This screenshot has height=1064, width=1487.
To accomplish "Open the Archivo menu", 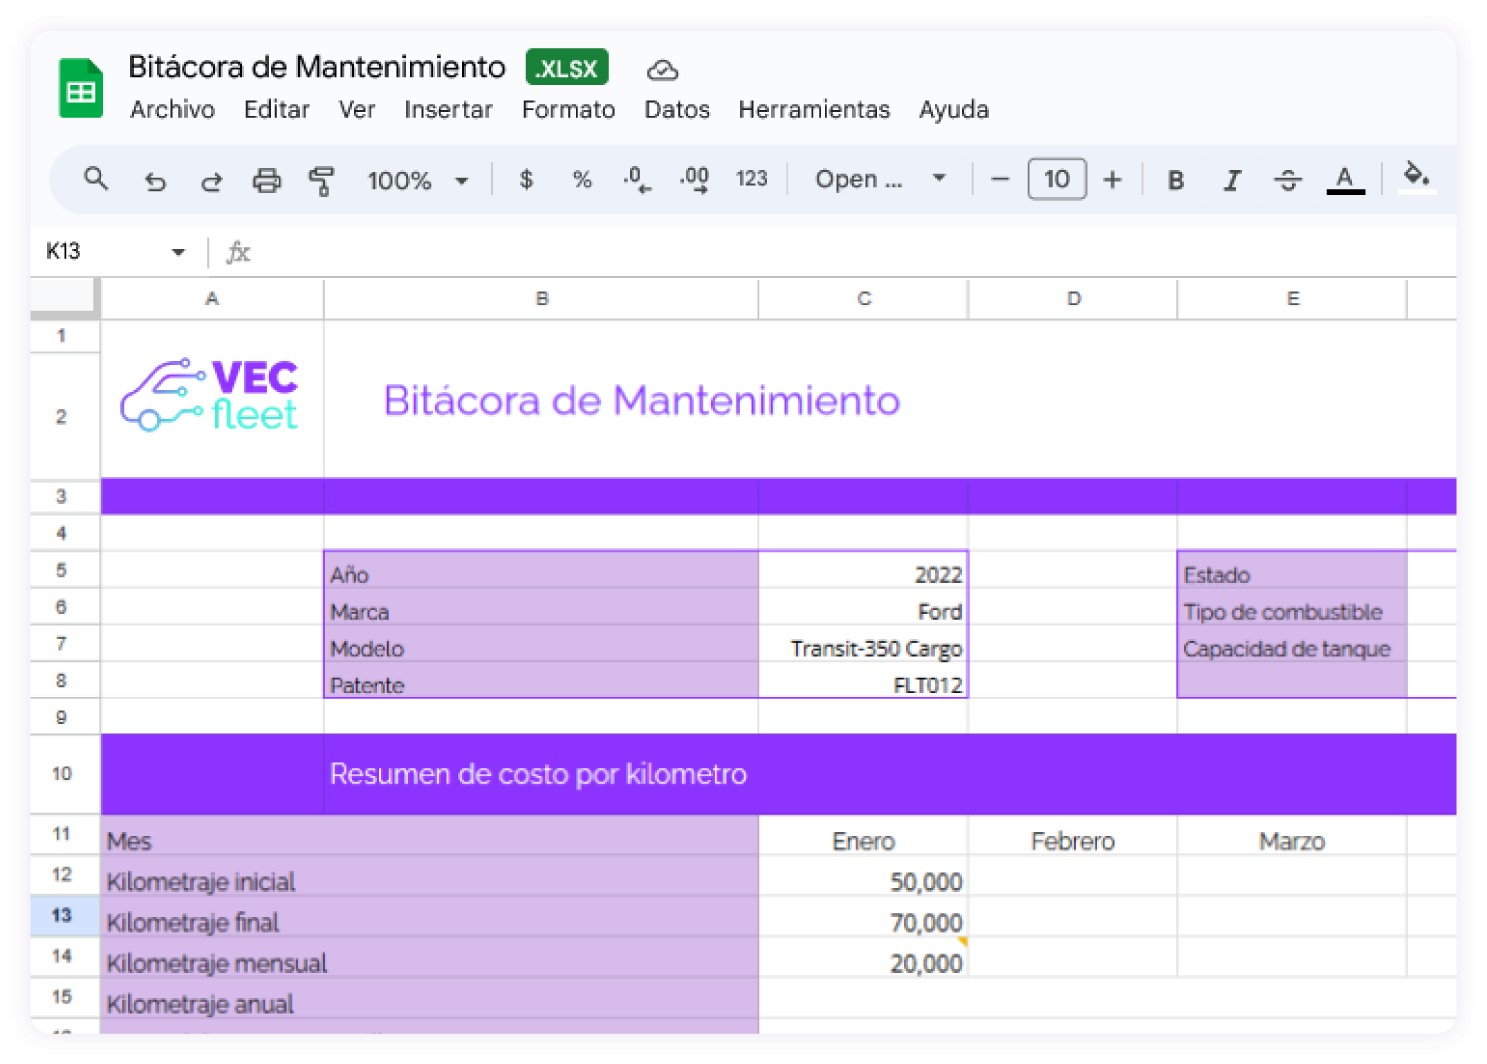I will coord(172,110).
